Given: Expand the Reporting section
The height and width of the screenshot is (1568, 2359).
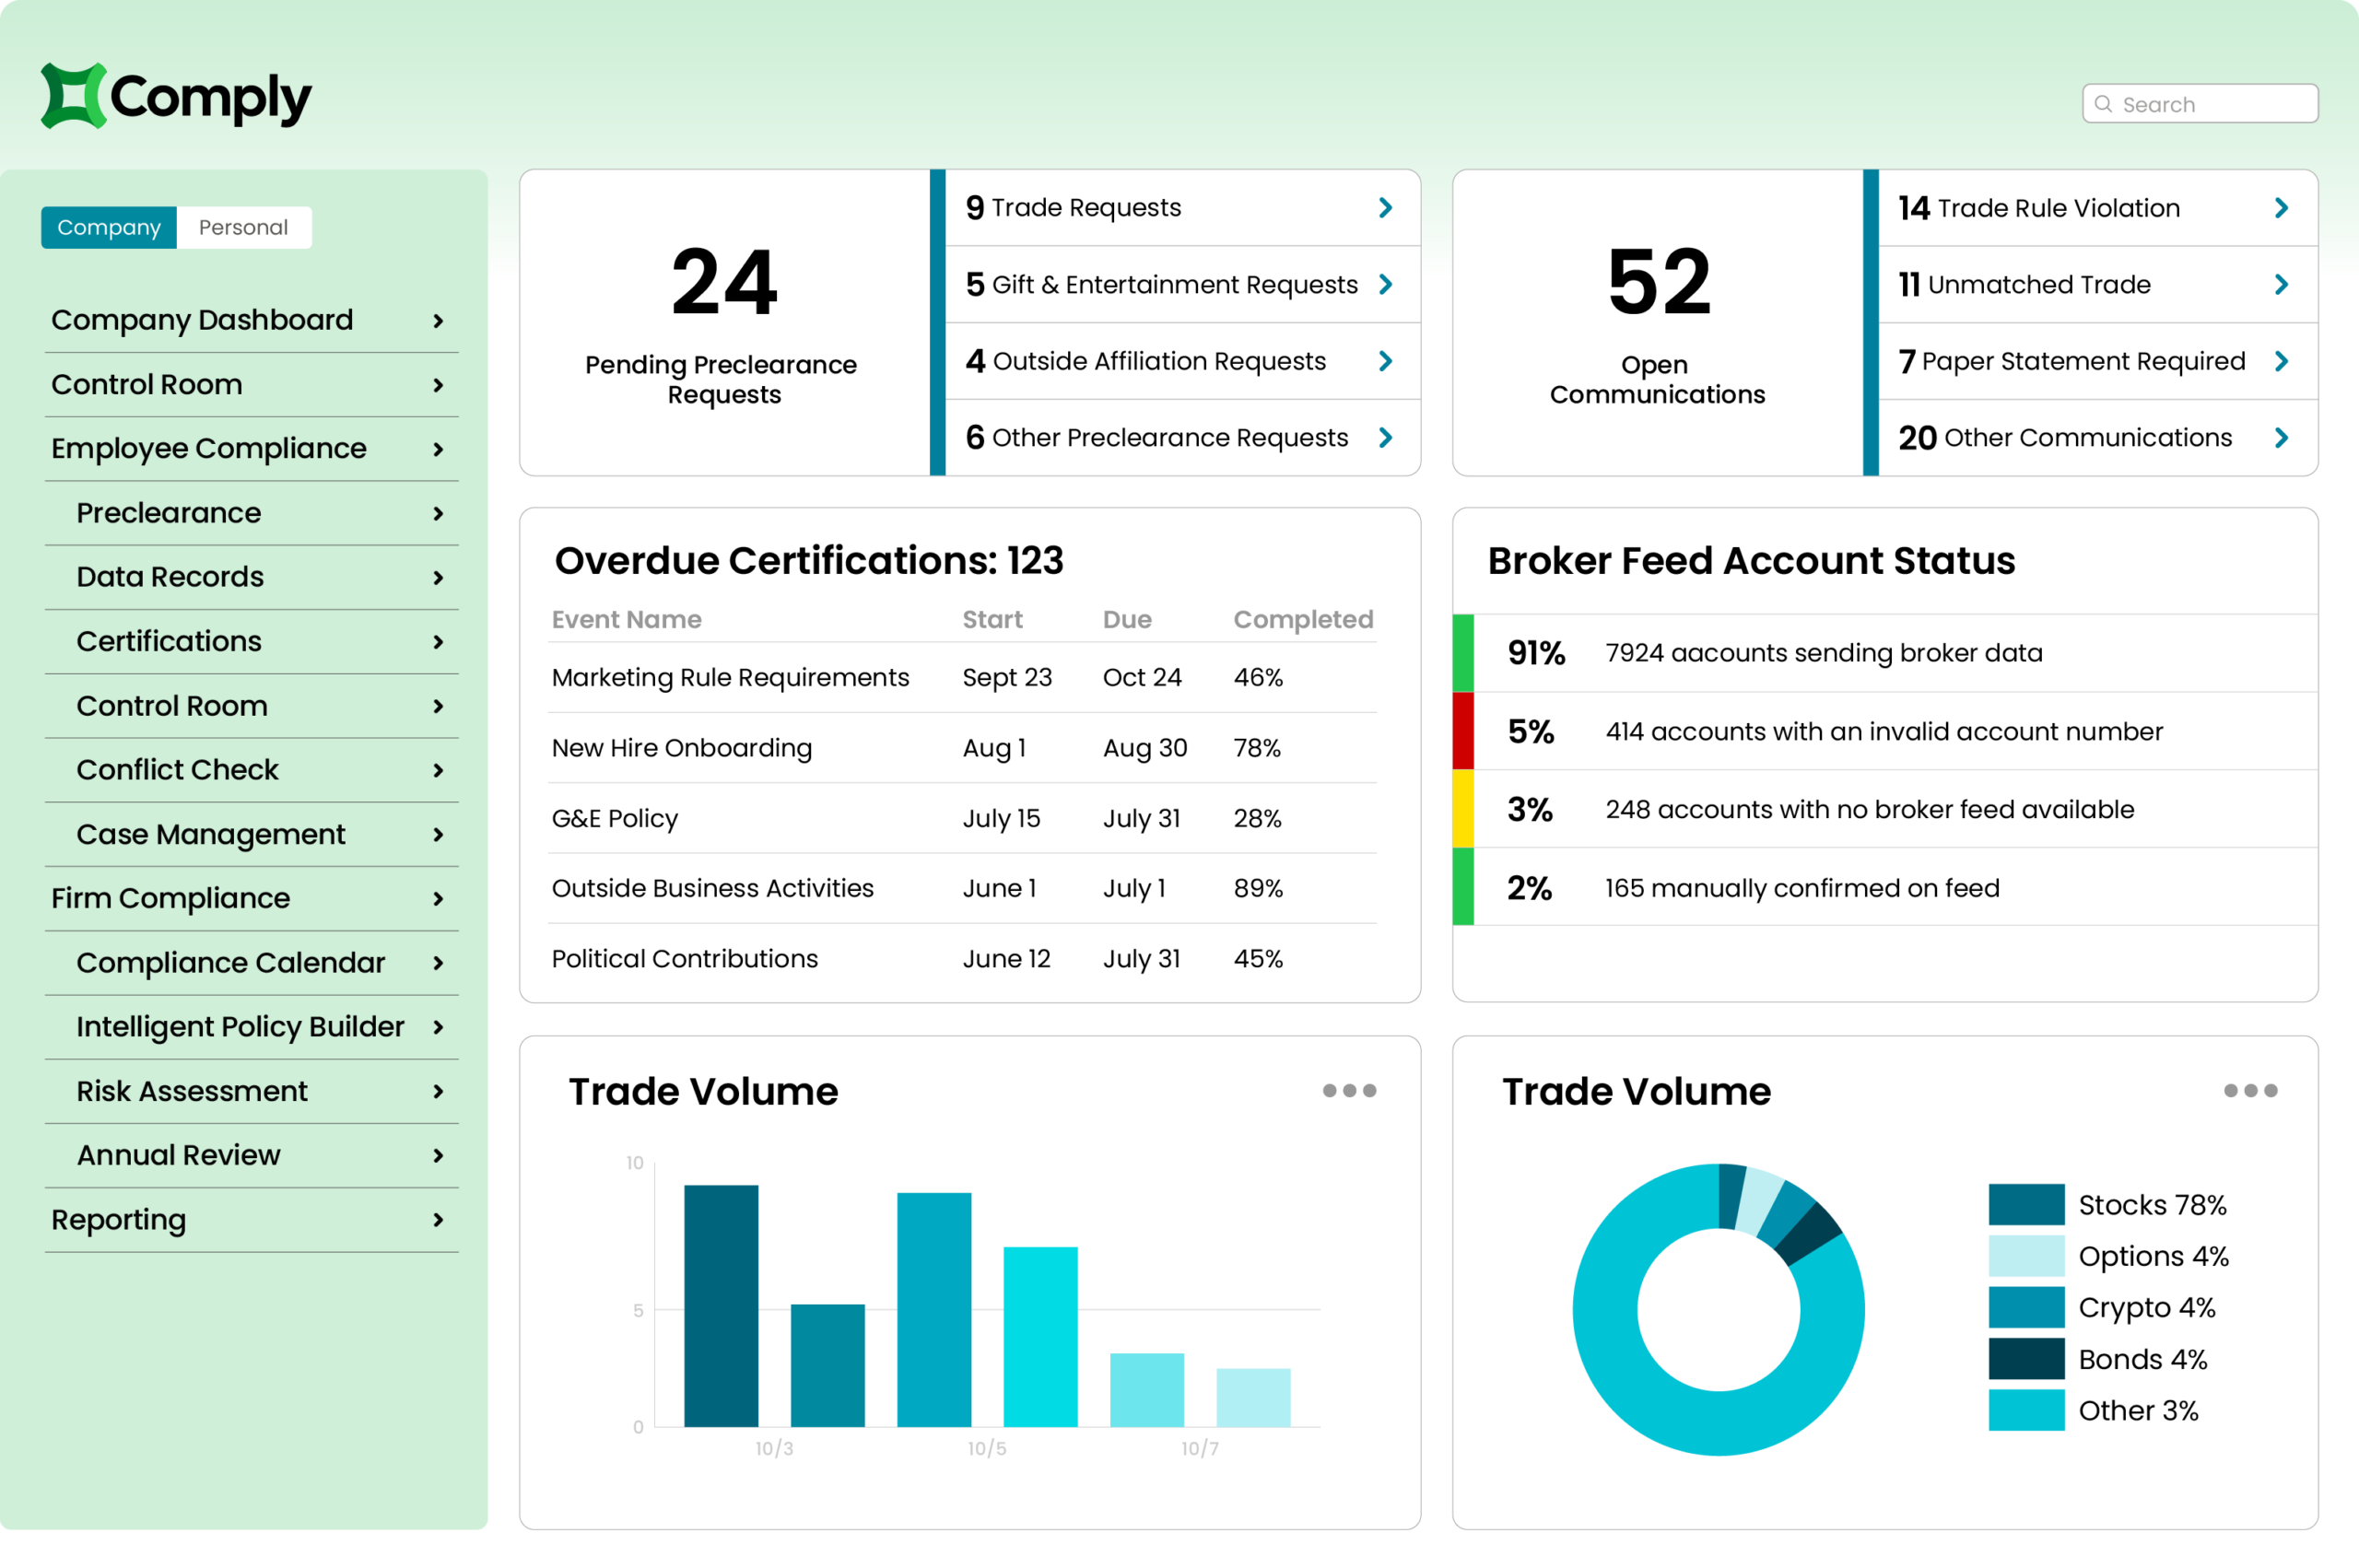Looking at the screenshot, I should click(118, 1219).
